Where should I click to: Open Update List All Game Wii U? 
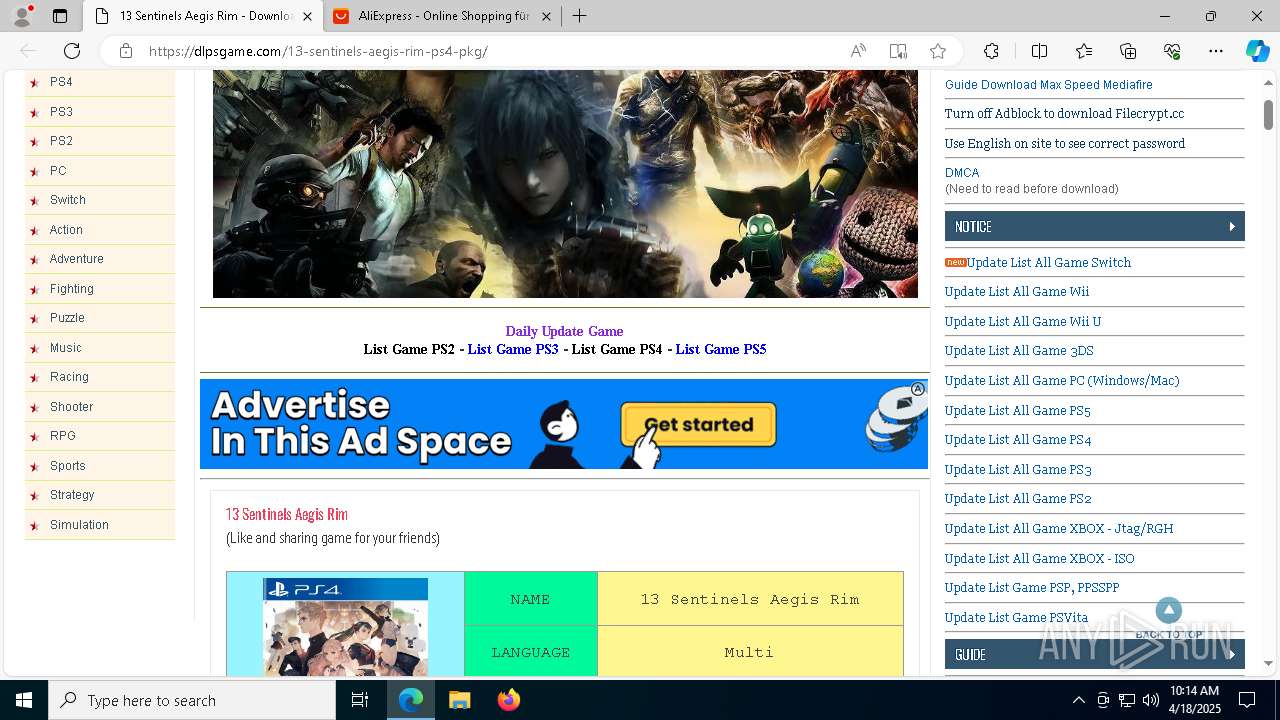coord(1023,321)
